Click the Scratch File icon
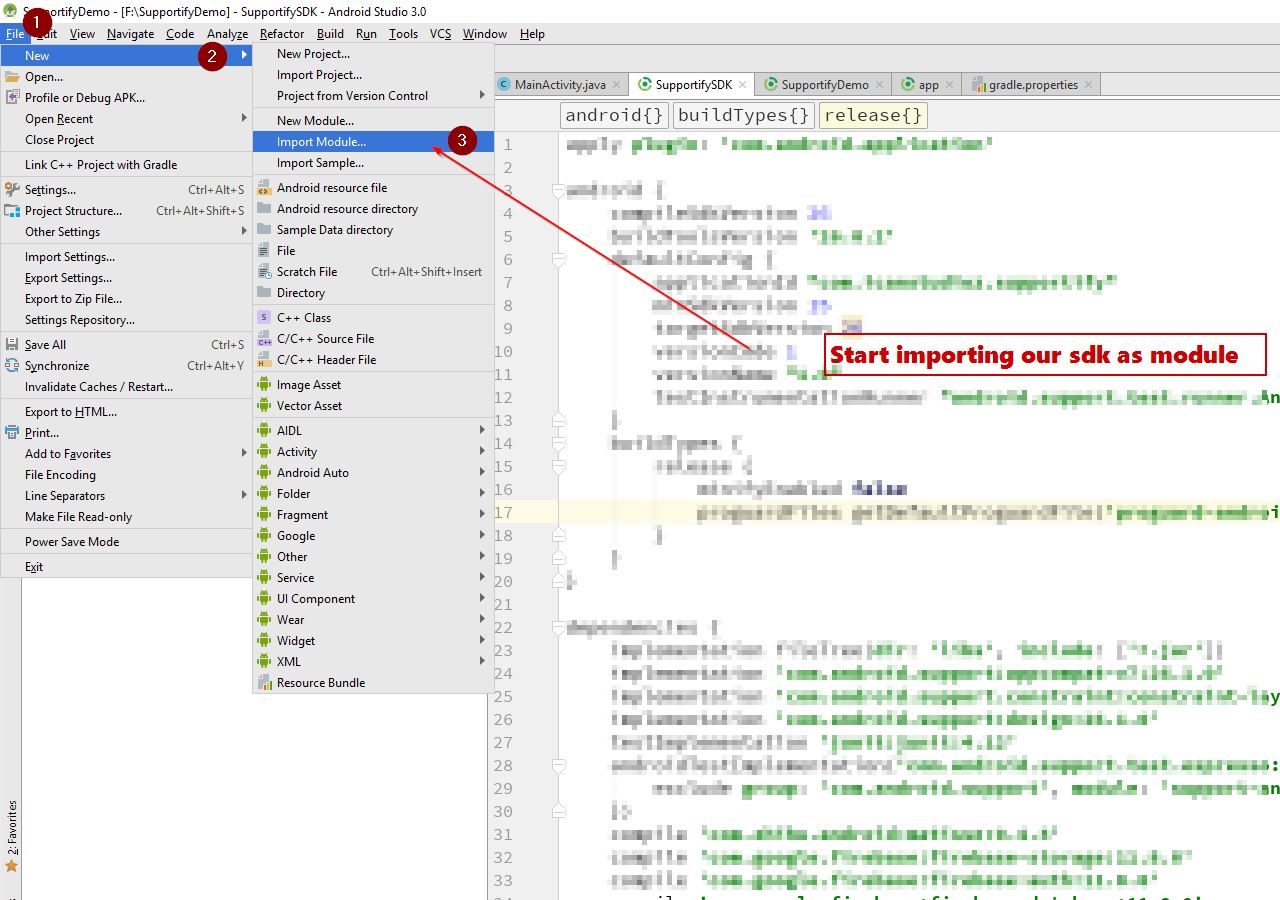This screenshot has height=900, width=1280. click(x=264, y=272)
